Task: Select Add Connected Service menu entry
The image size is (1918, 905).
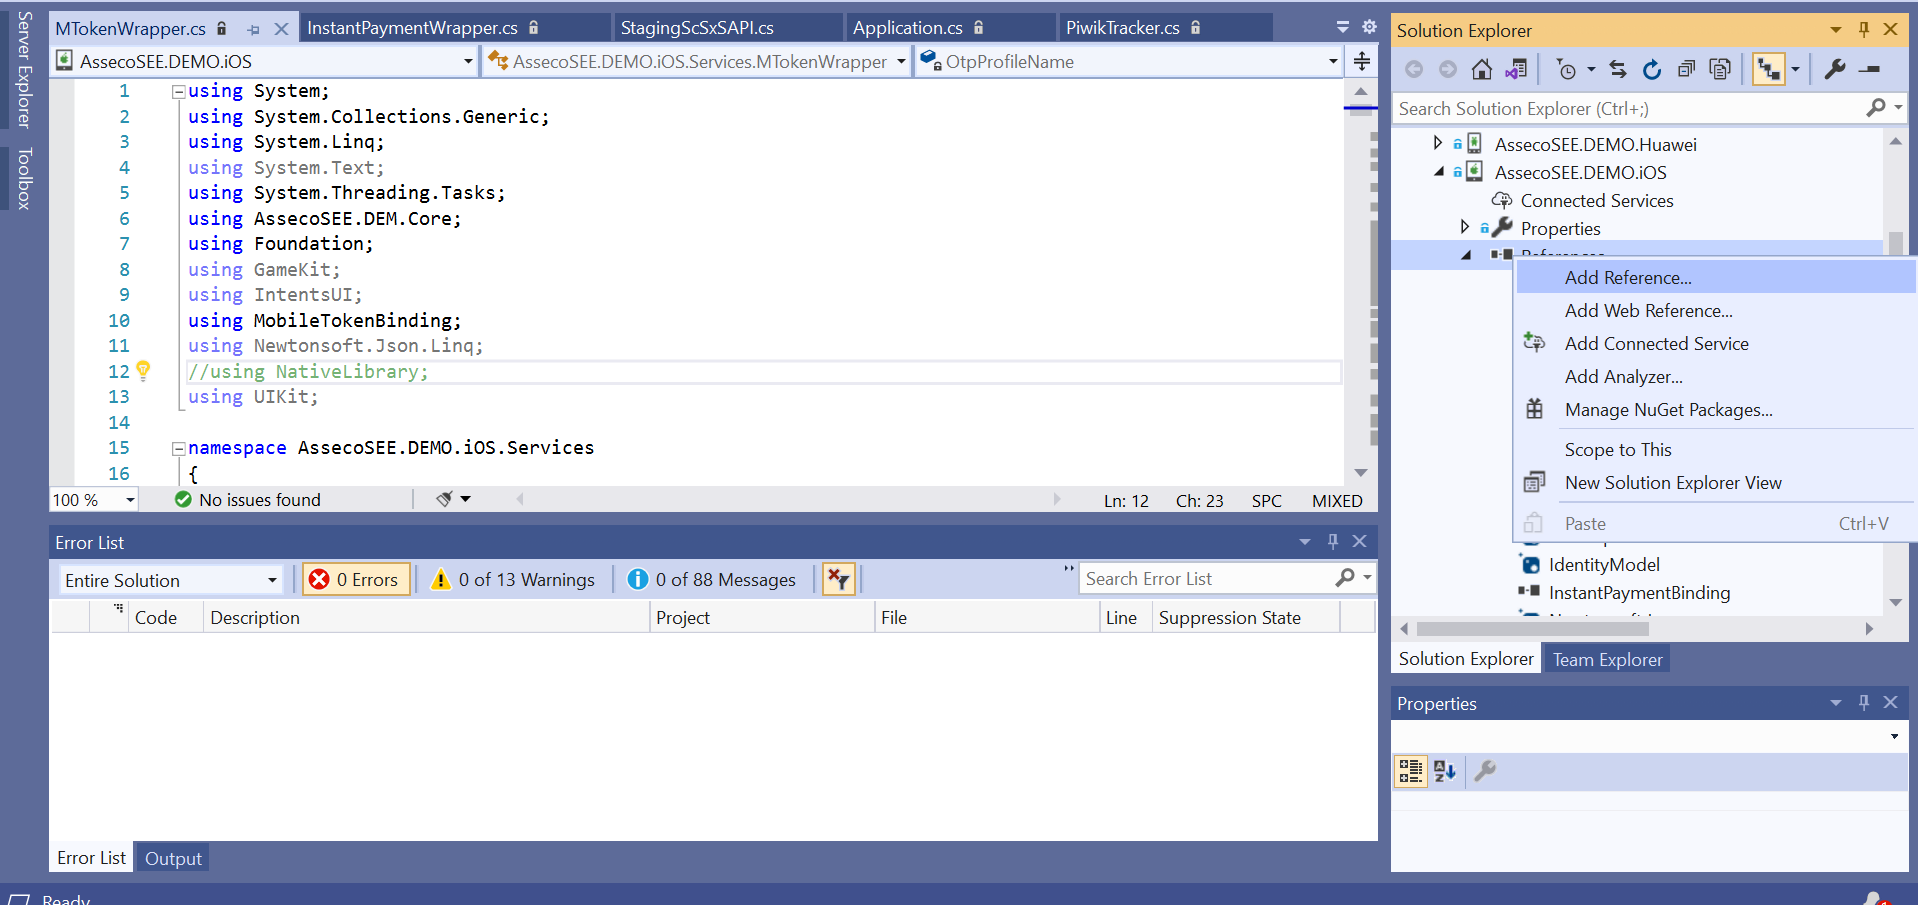Action: (1715, 343)
